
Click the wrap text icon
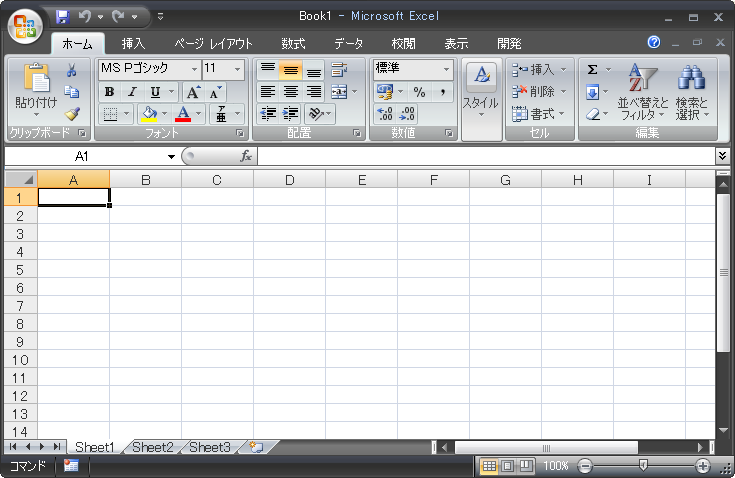339,70
